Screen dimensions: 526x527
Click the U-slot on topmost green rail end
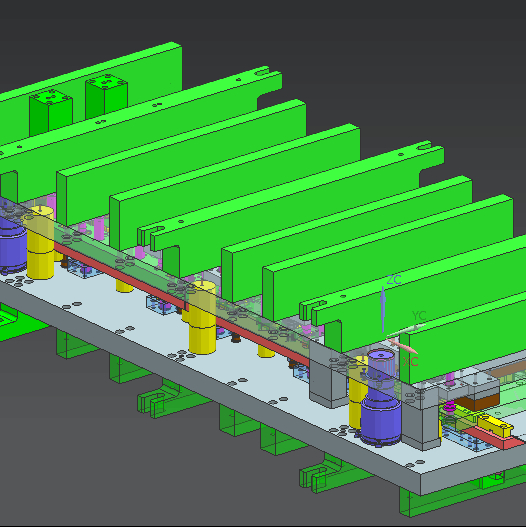pos(263,72)
